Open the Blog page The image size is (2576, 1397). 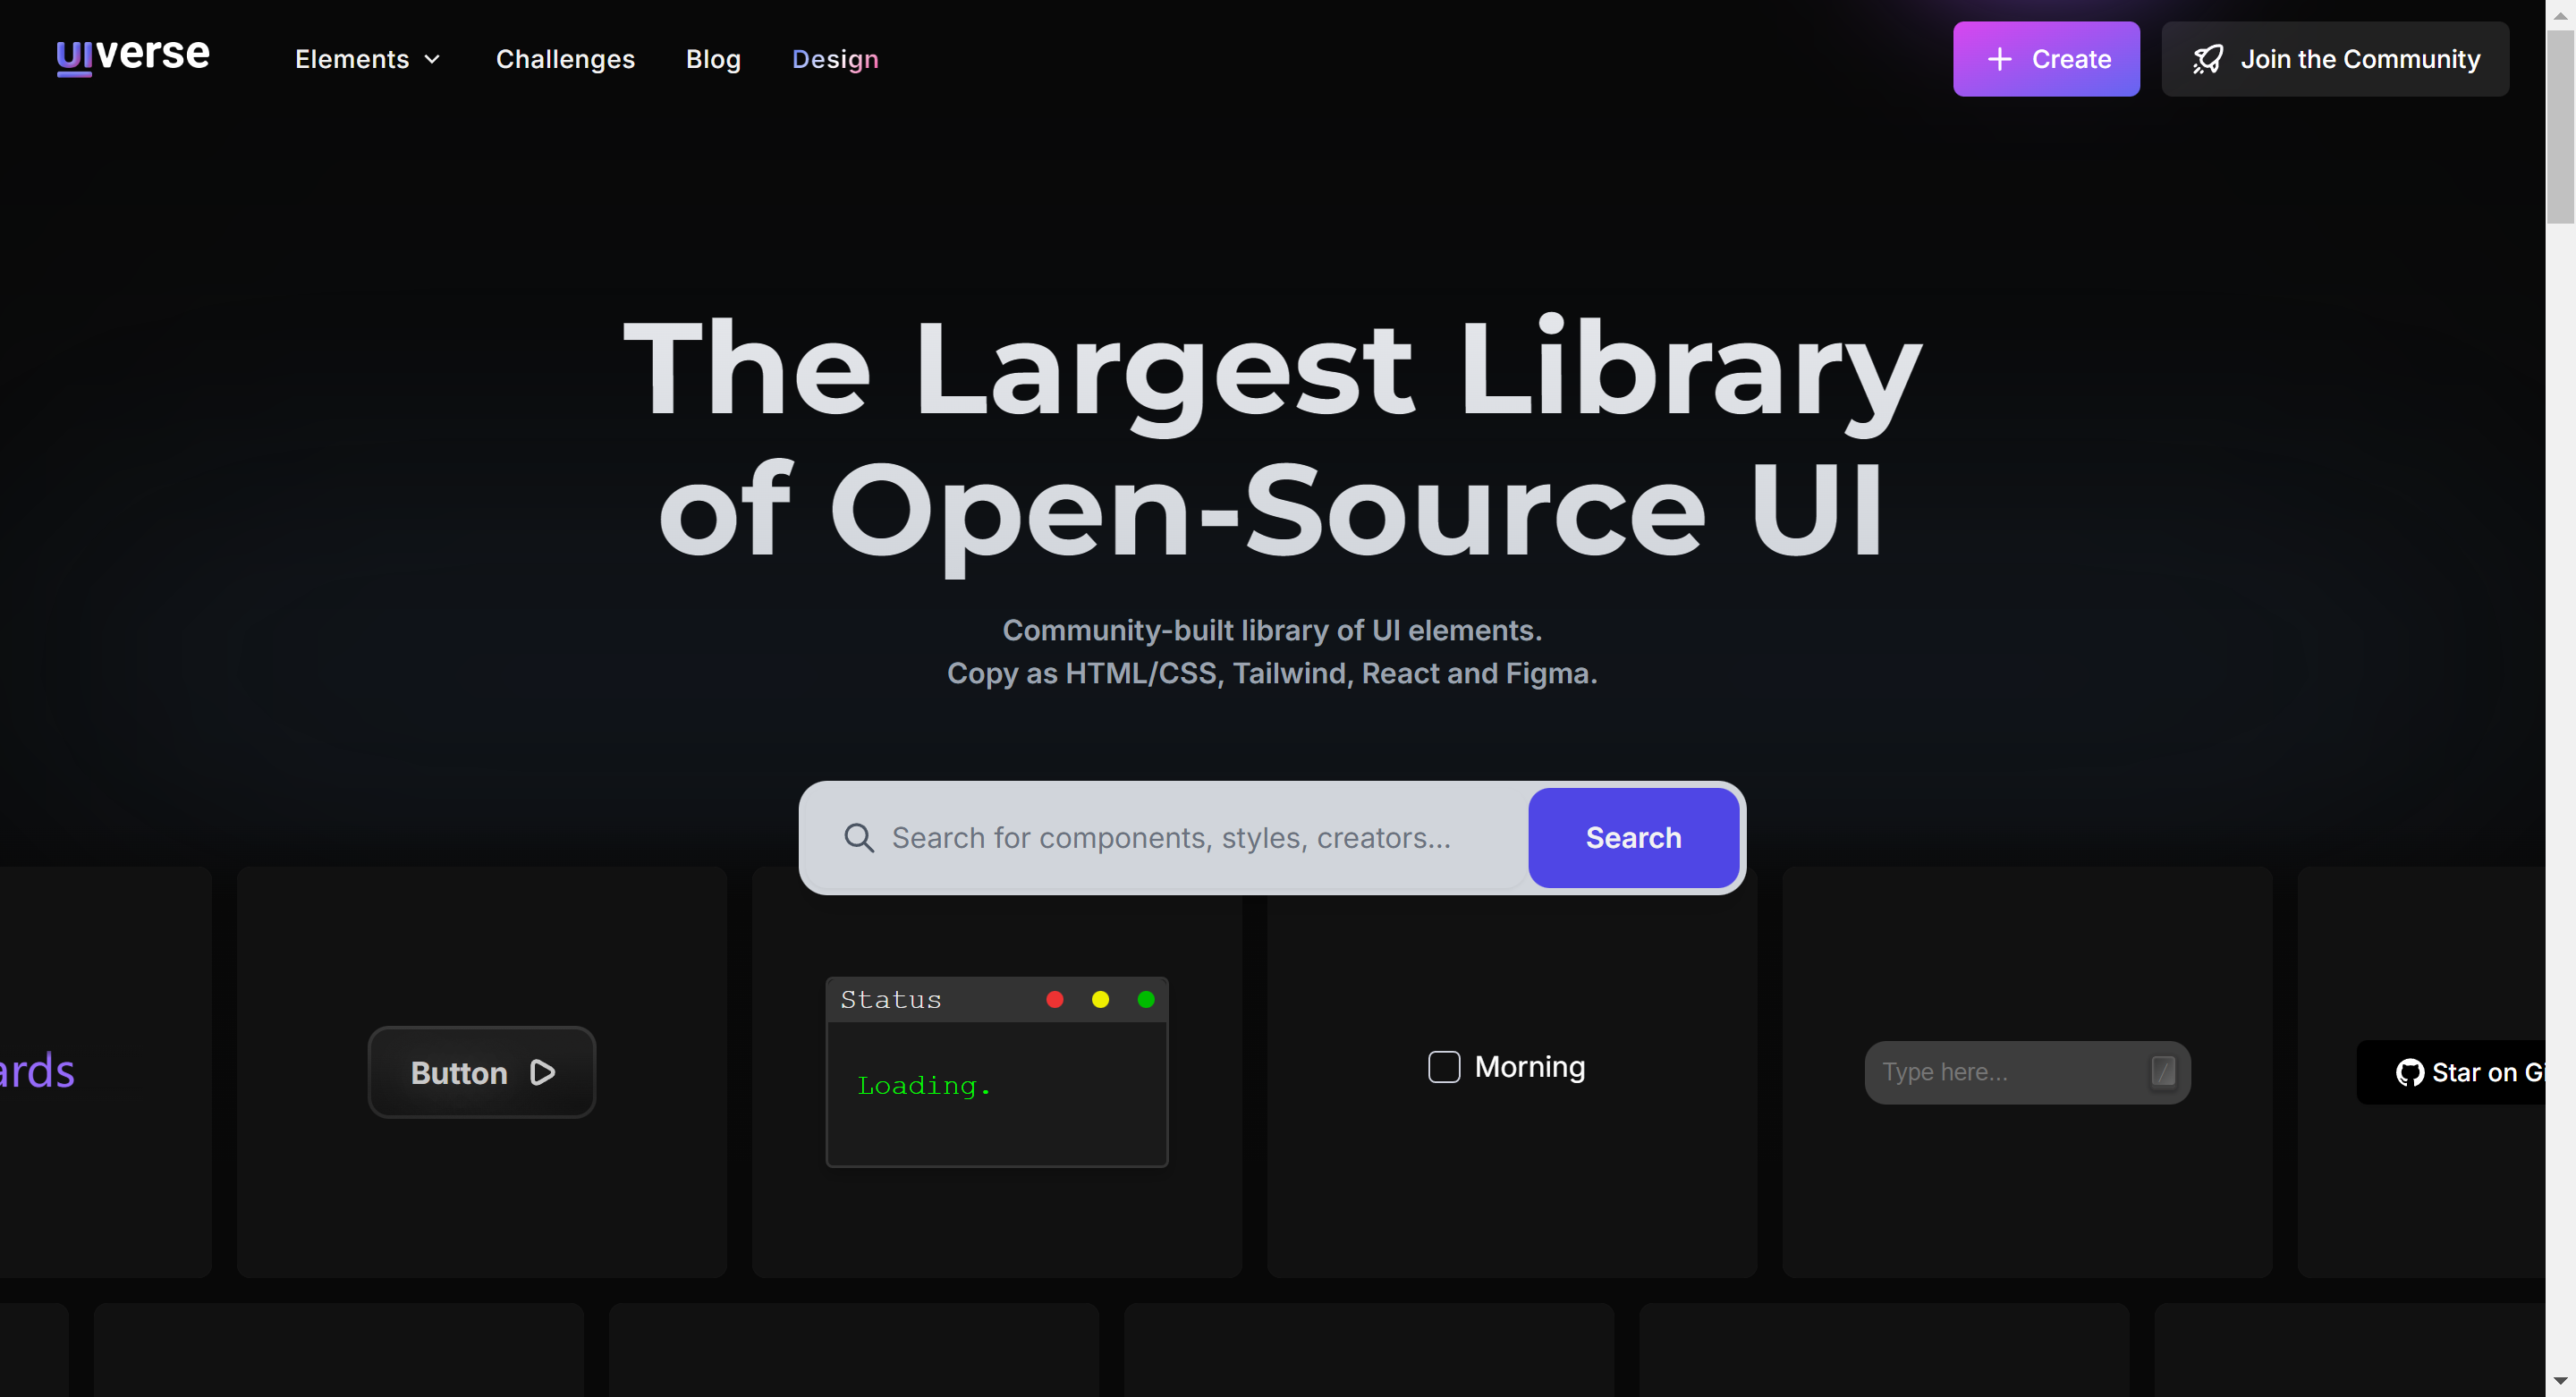(713, 59)
